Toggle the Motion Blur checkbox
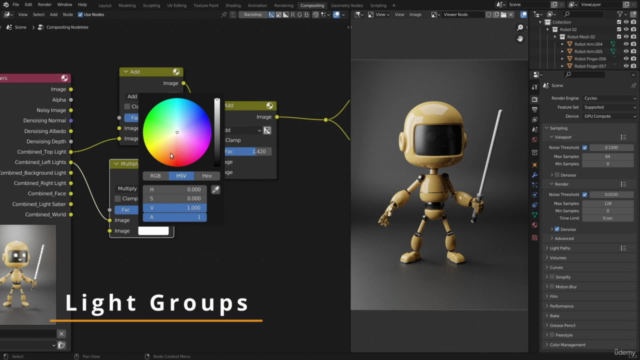The image size is (640, 360). point(552,287)
